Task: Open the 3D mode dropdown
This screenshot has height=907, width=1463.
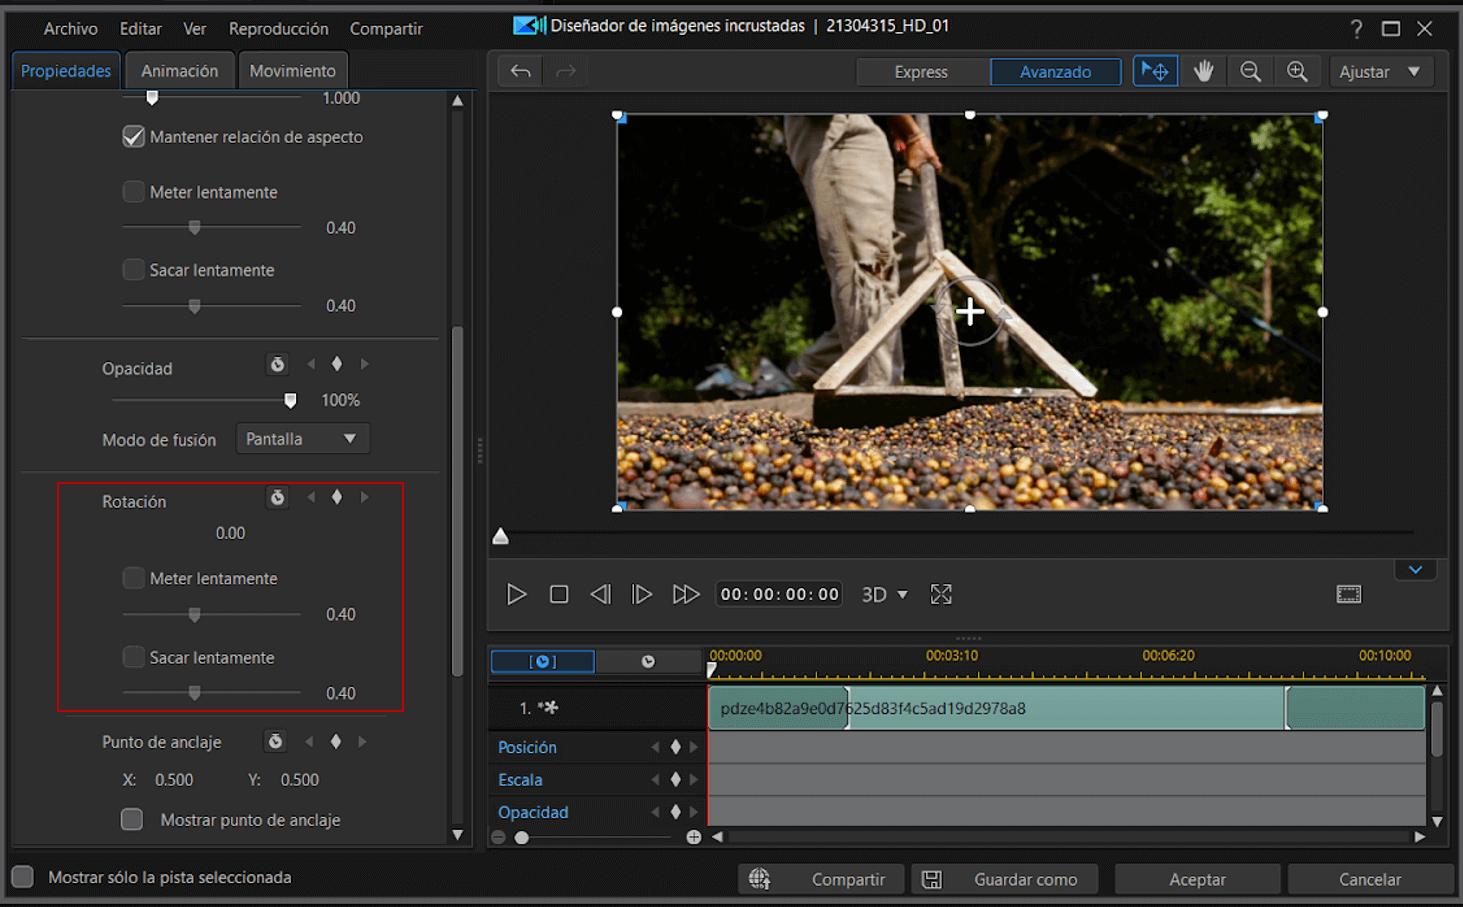Action: click(x=884, y=593)
